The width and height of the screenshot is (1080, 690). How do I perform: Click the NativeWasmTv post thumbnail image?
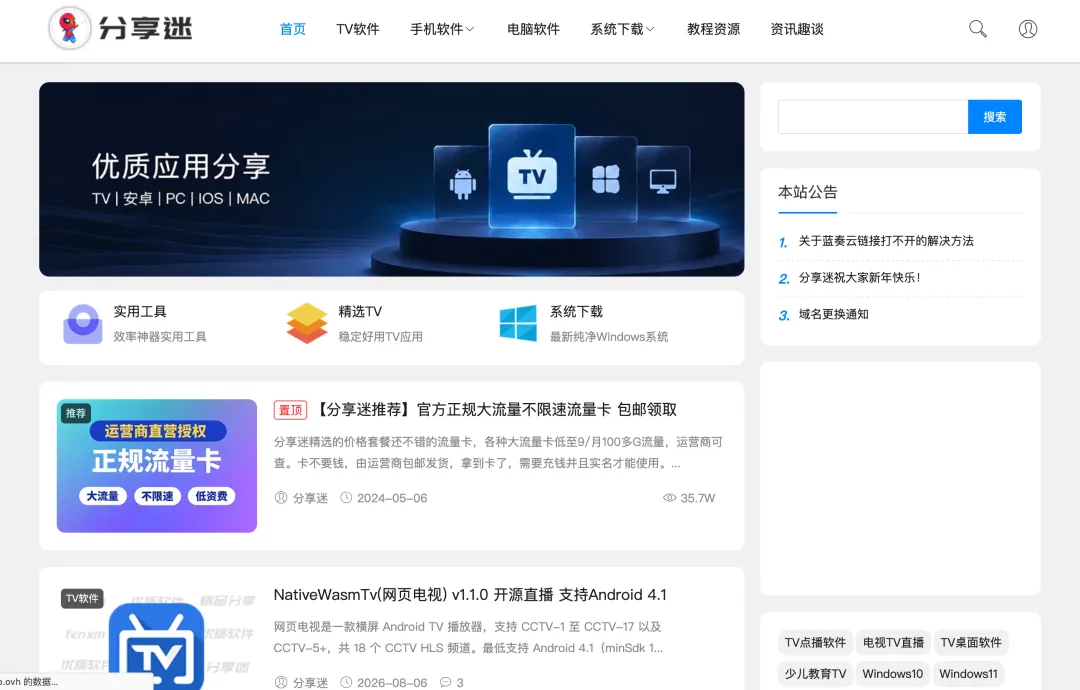157,637
